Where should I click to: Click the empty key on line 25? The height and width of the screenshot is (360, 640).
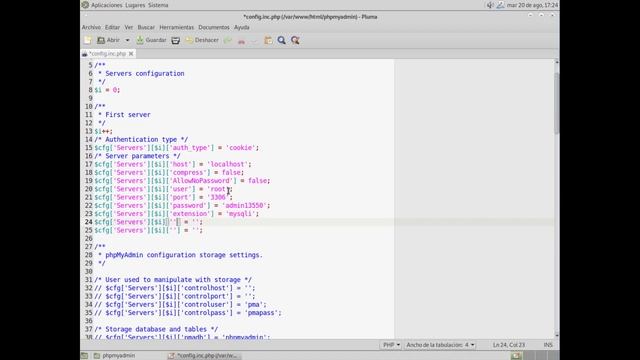coord(173,230)
